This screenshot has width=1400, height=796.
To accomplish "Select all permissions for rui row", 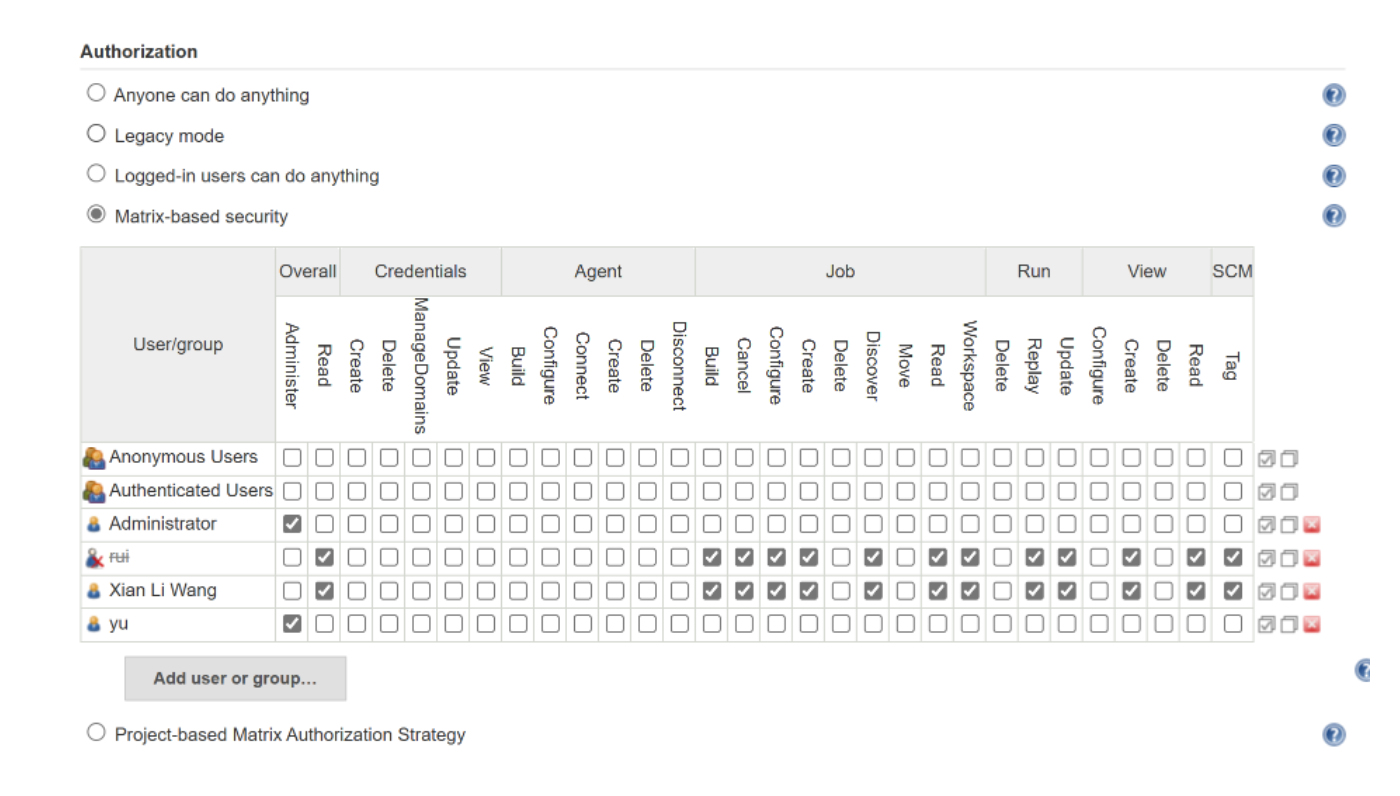I will click(x=1266, y=558).
